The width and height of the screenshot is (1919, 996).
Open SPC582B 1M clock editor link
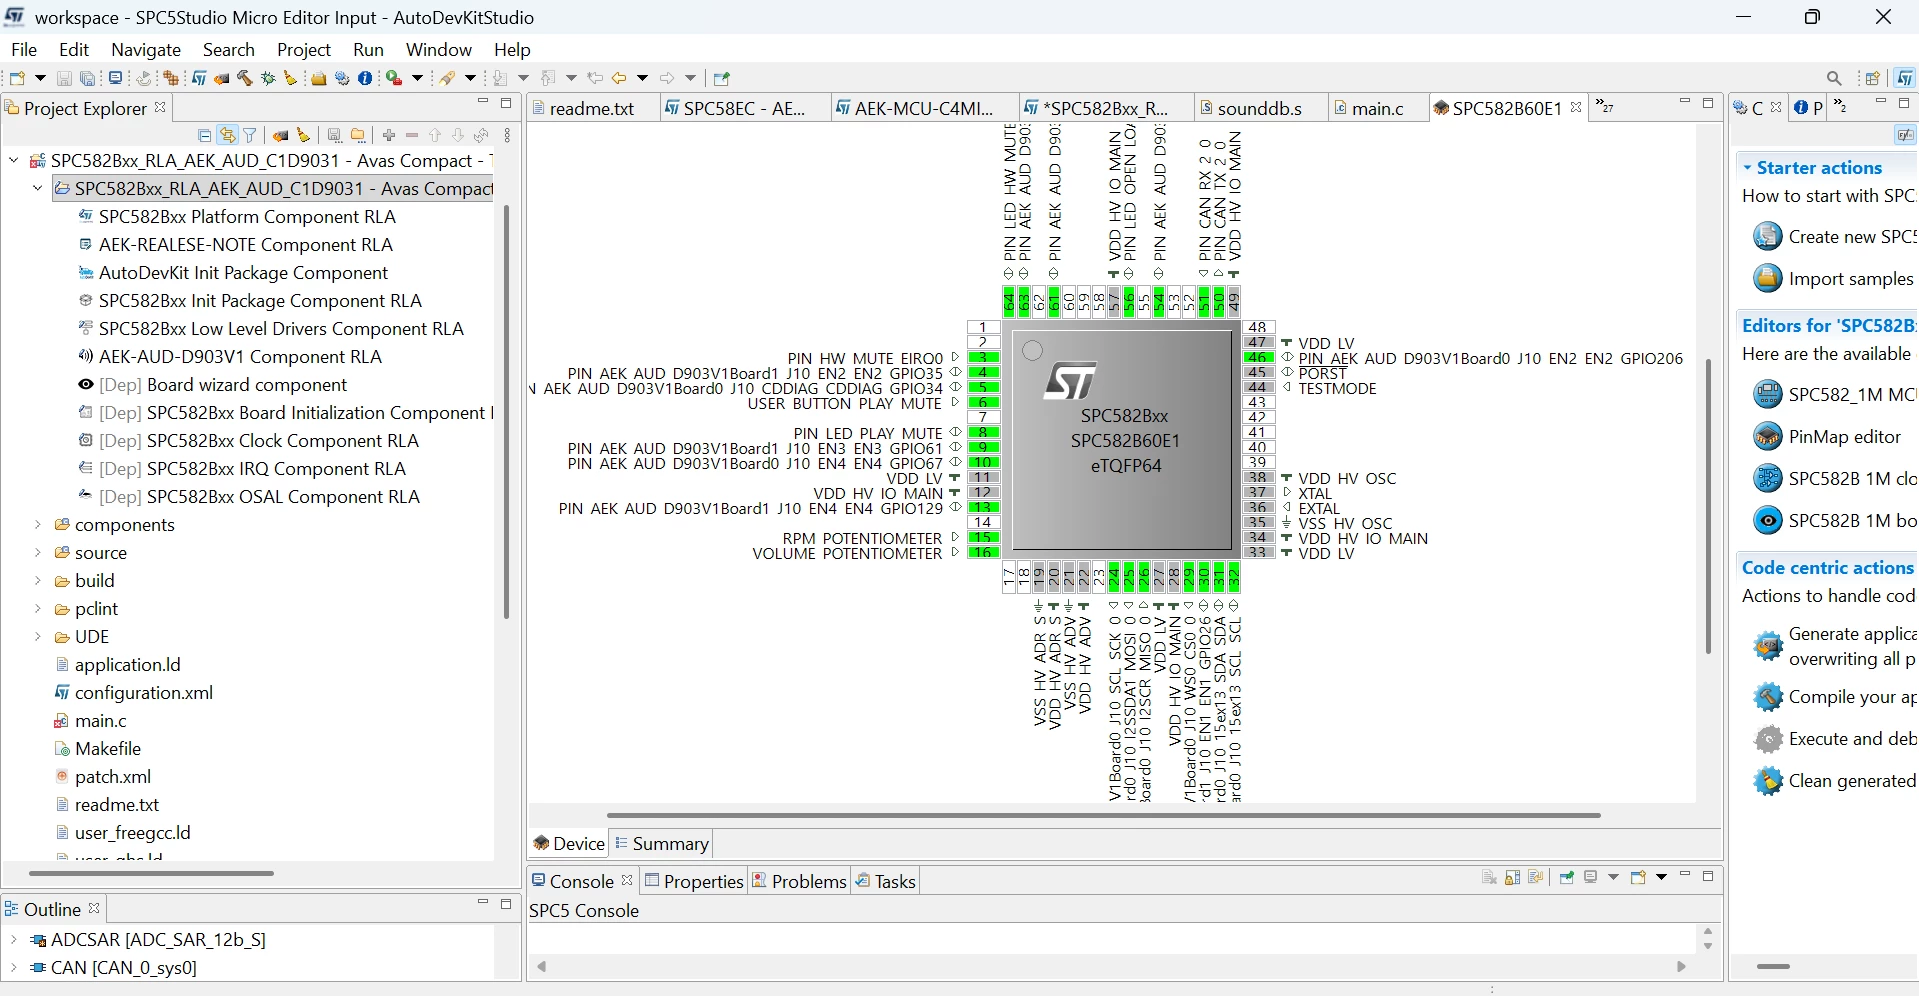coord(1852,478)
